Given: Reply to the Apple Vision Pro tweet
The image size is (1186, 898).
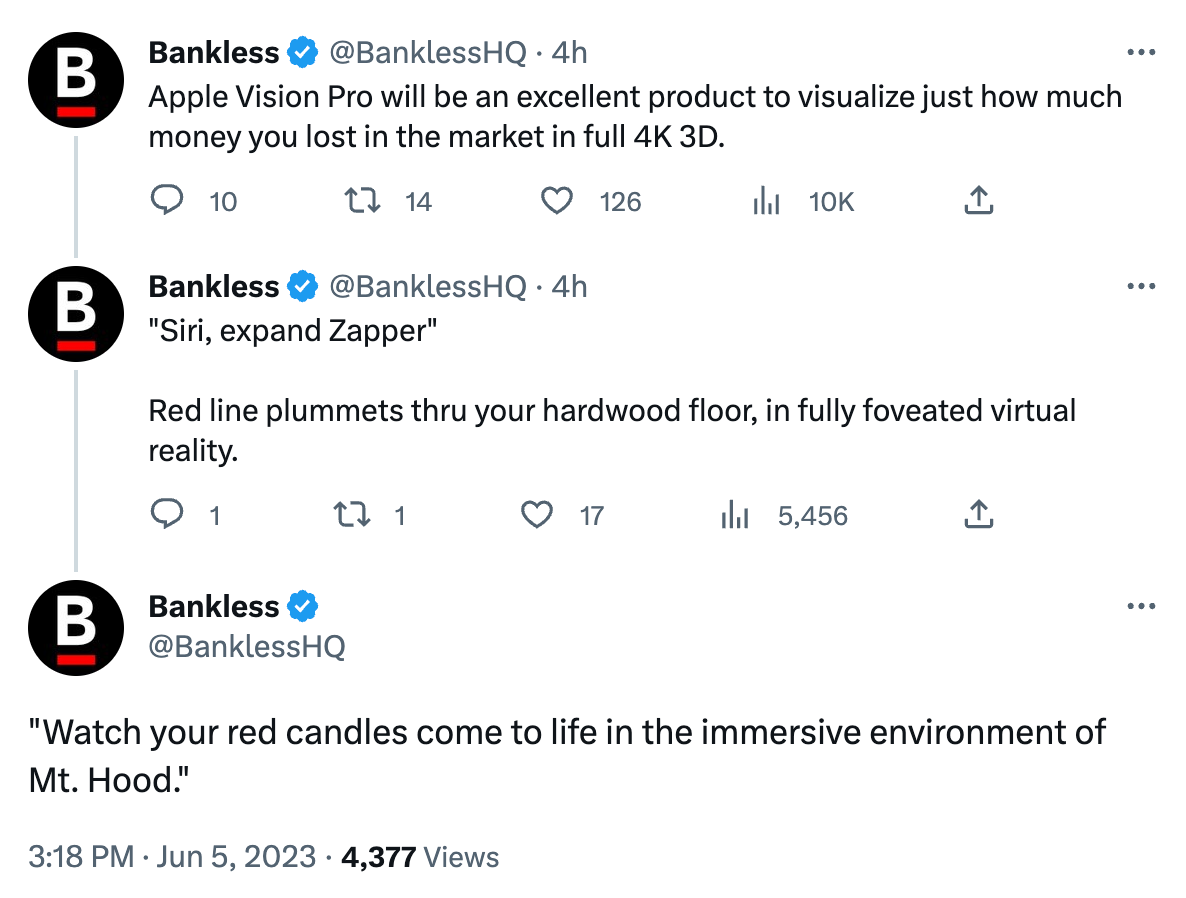Looking at the screenshot, I should tap(167, 202).
